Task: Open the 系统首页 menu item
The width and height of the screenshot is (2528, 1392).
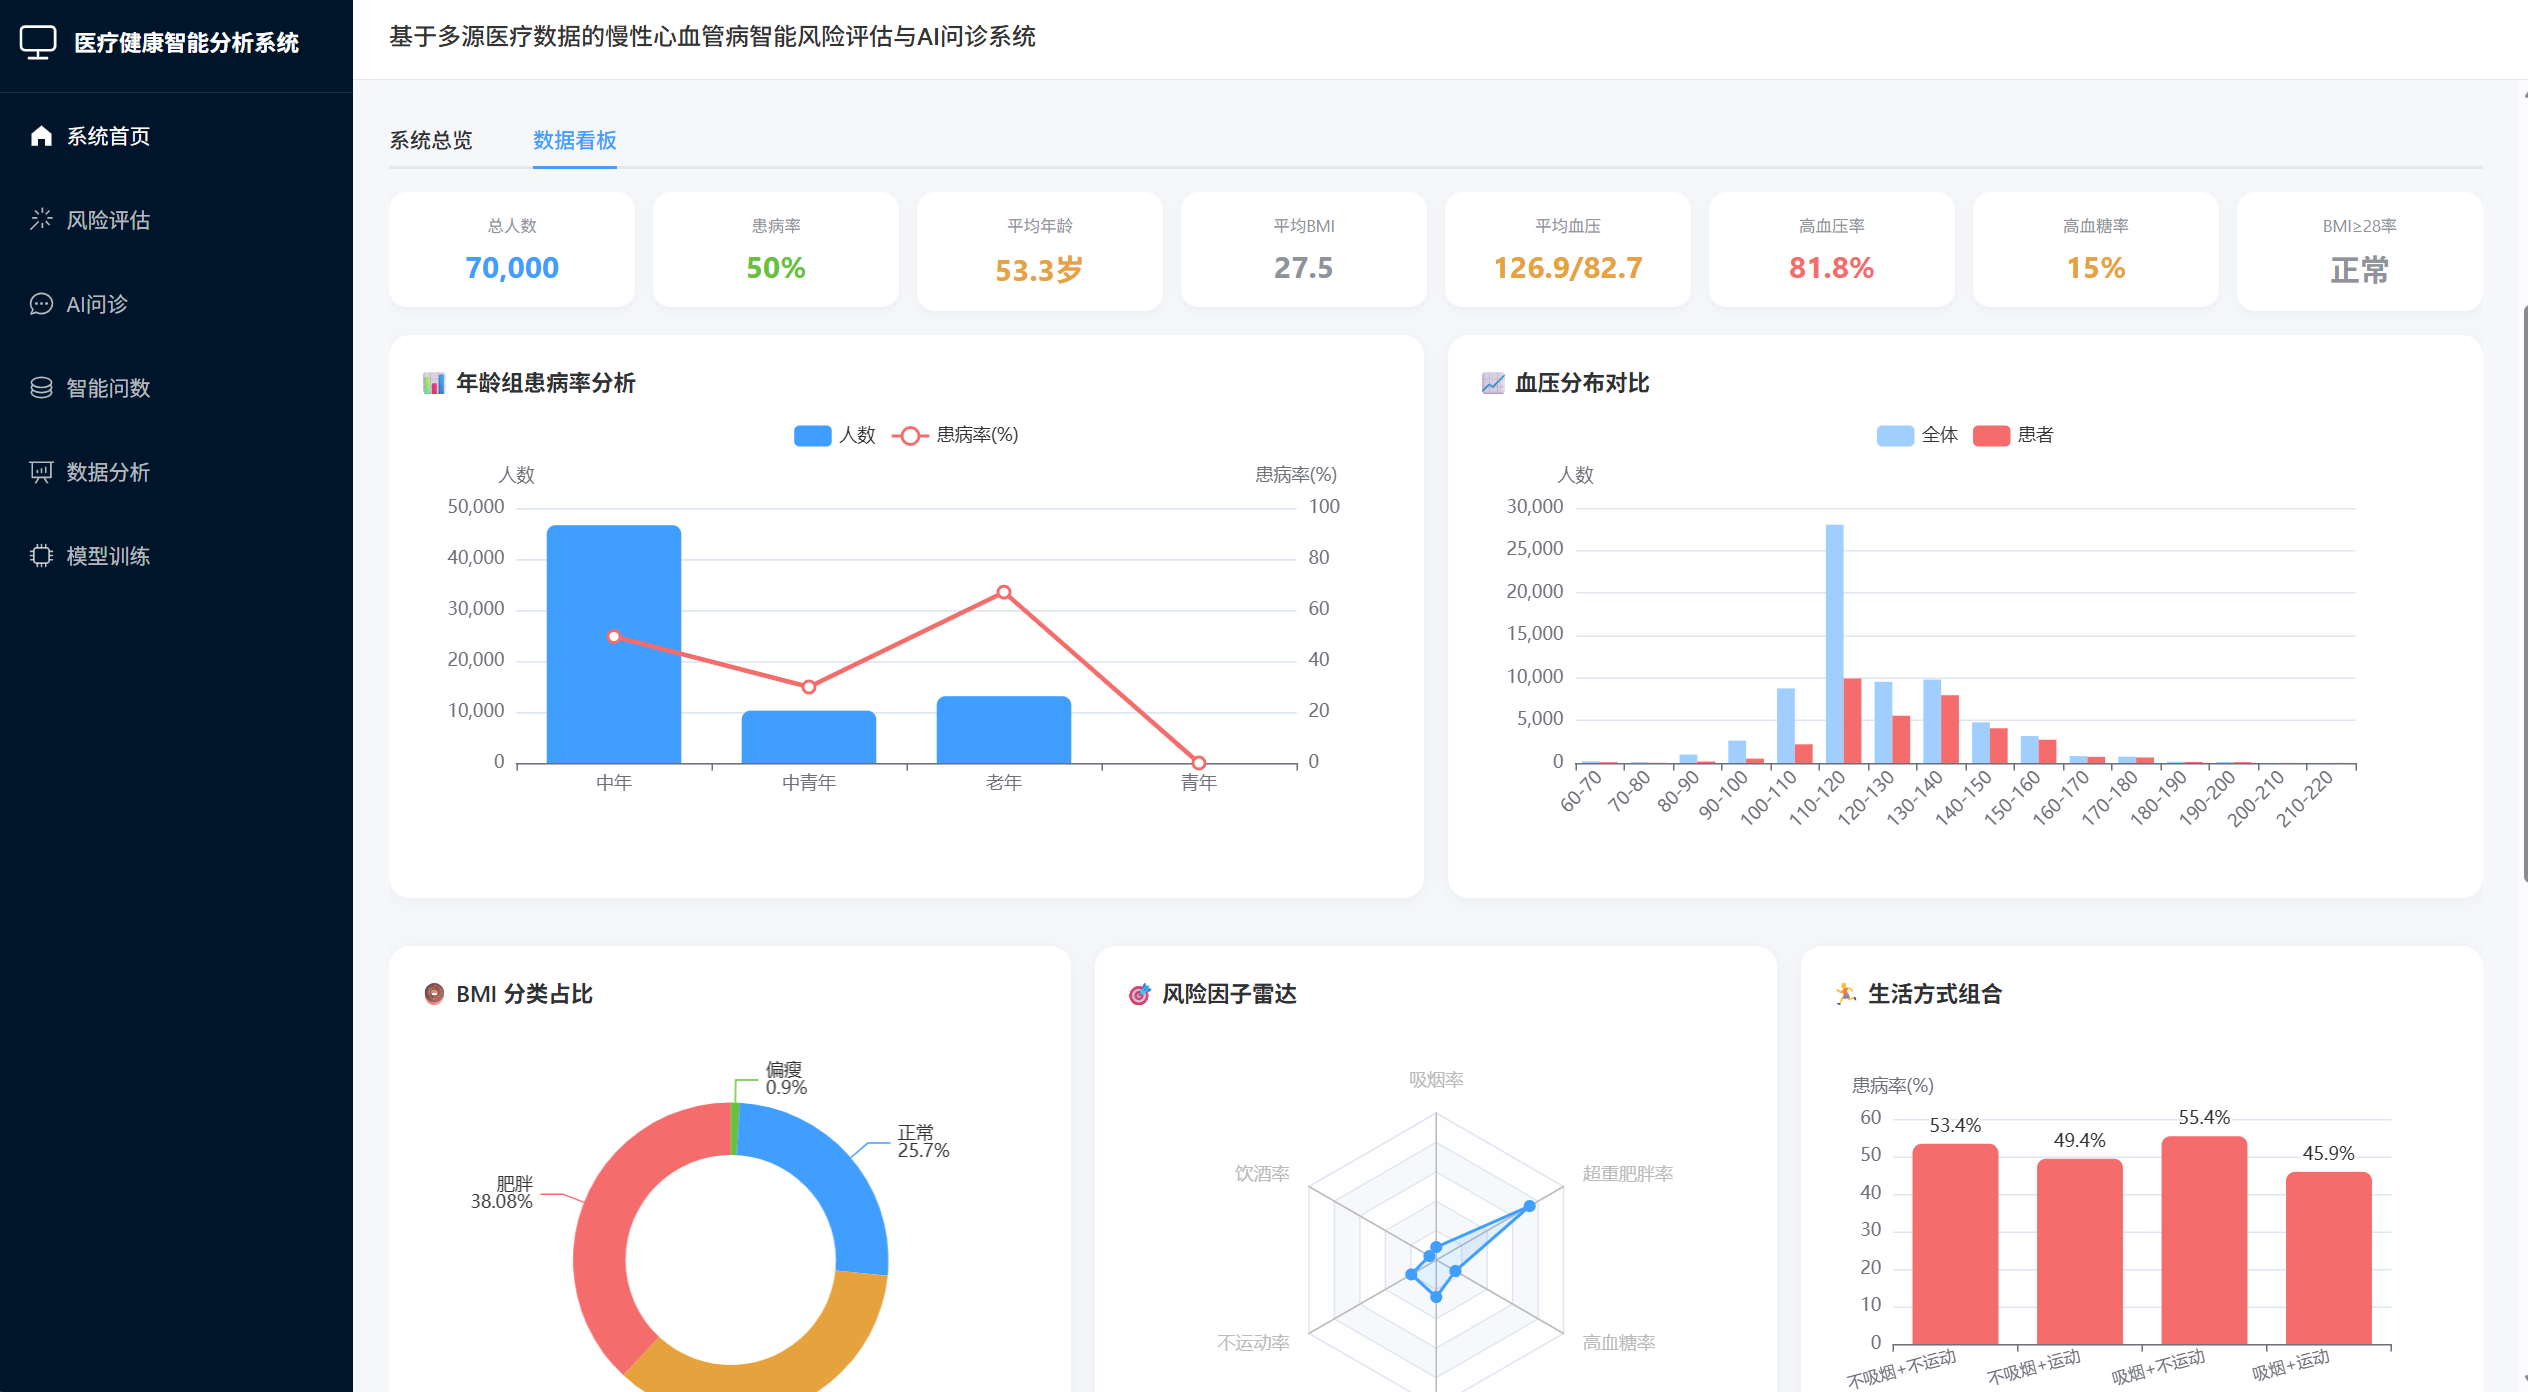Action: pyautogui.click(x=176, y=136)
